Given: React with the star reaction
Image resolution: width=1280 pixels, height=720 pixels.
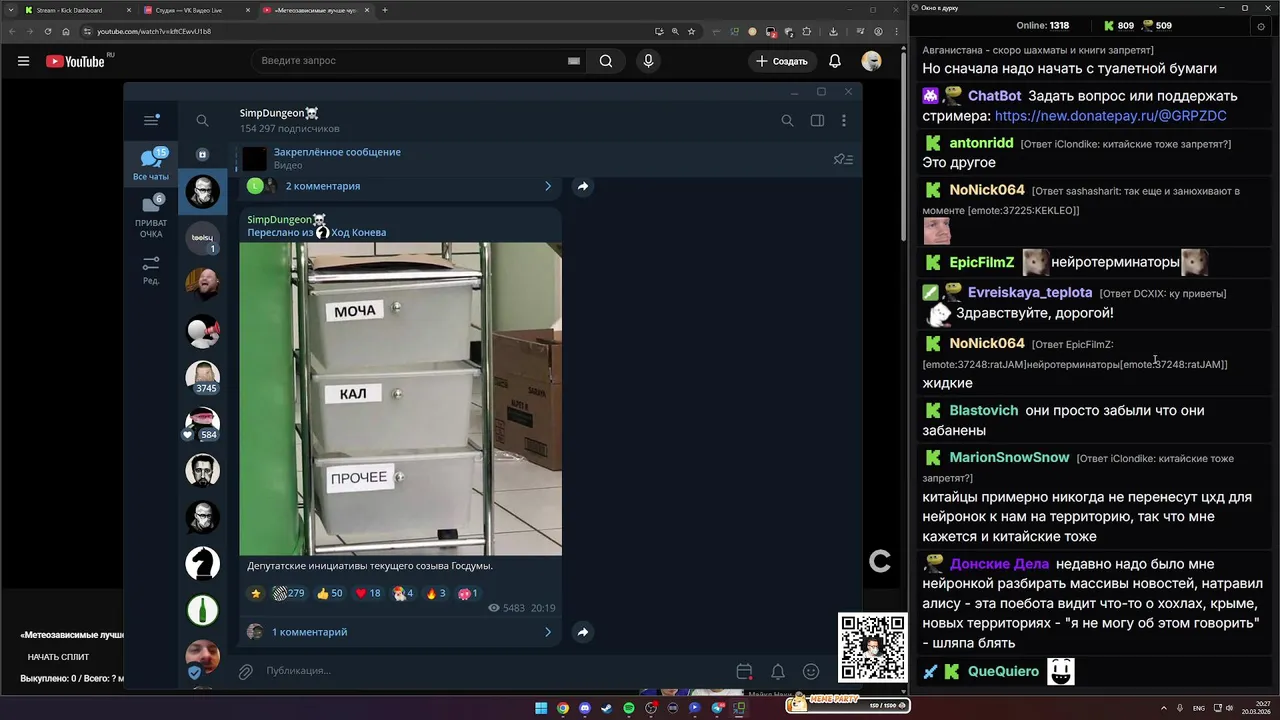Looking at the screenshot, I should pos(256,593).
